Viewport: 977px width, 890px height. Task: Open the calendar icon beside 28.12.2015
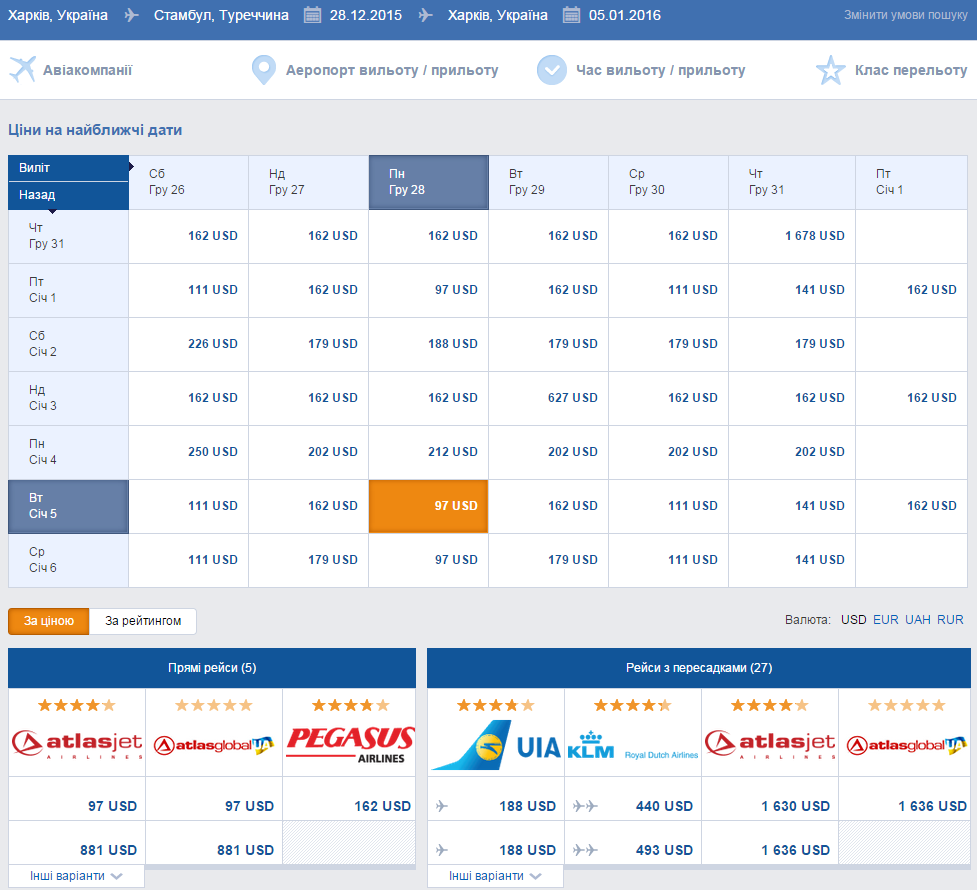click(312, 15)
